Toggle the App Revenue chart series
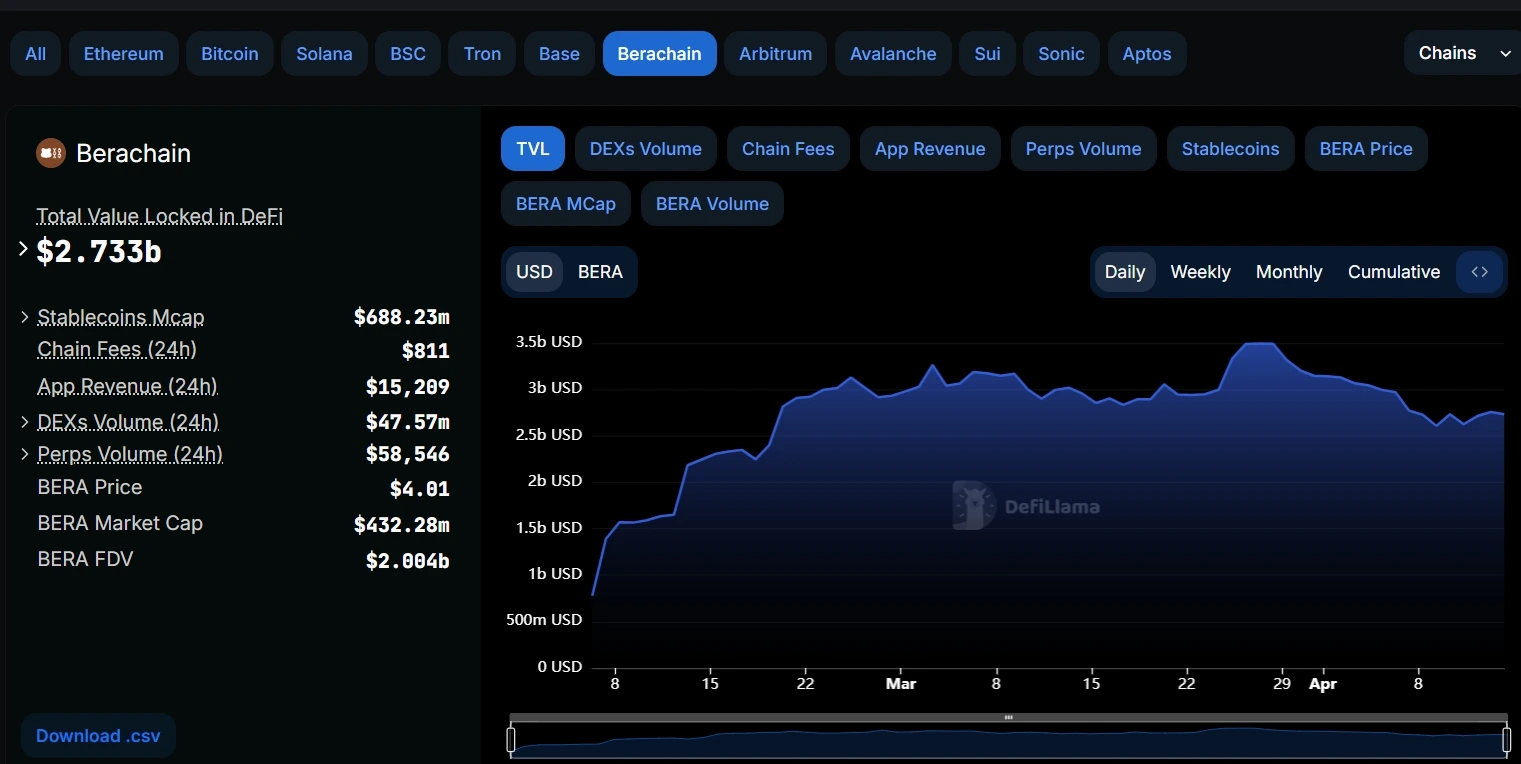 coord(930,149)
